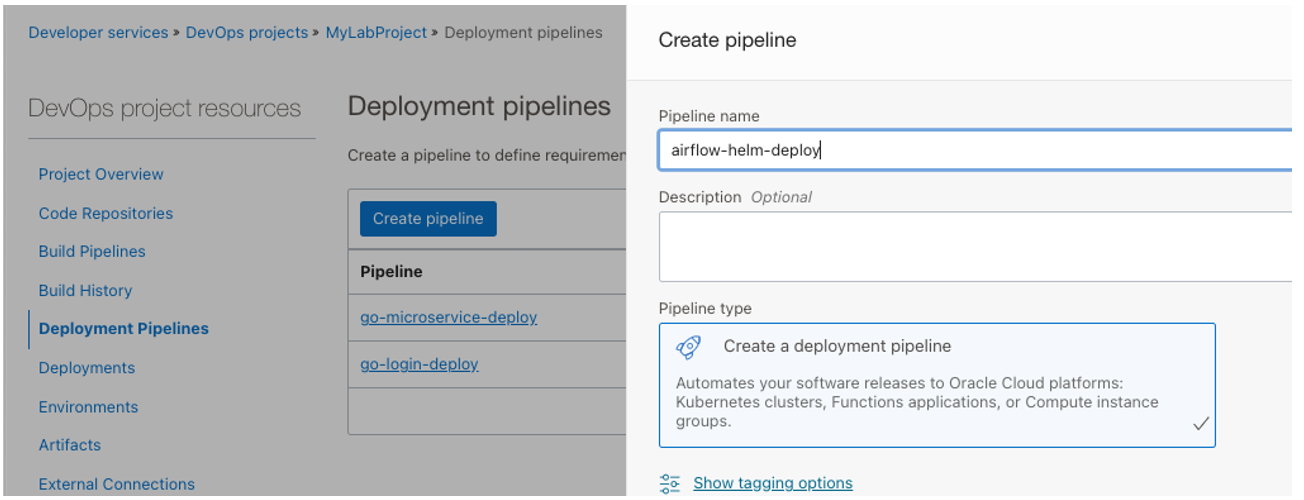Click the rocket icon in pipeline type card

(x=688, y=347)
